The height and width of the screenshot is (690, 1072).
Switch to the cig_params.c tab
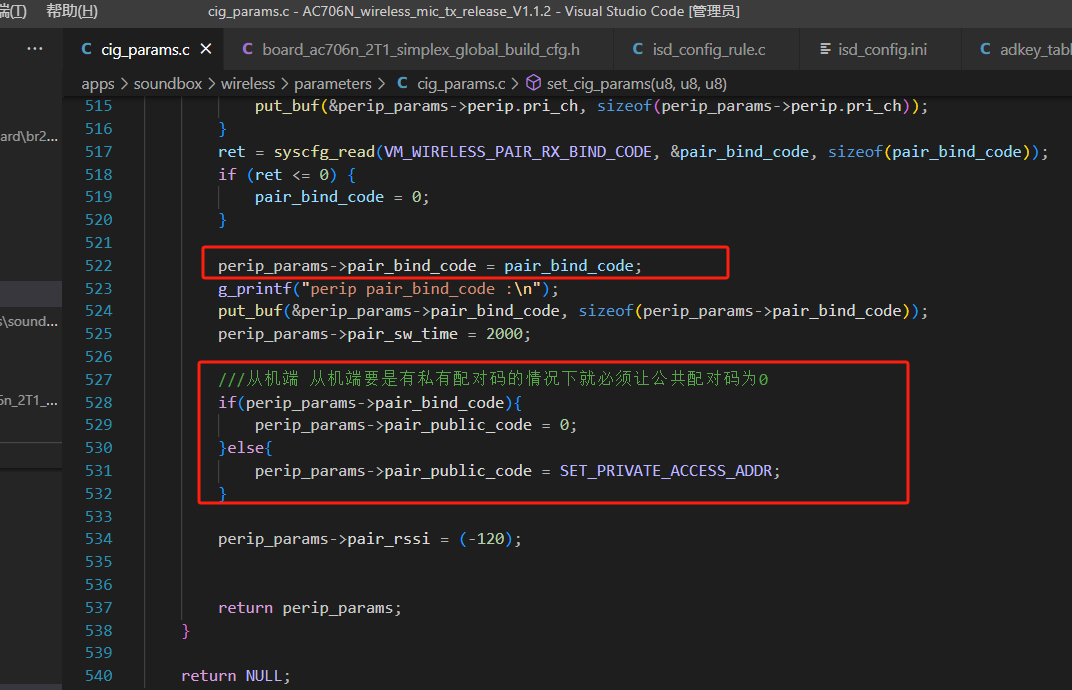tap(145, 49)
